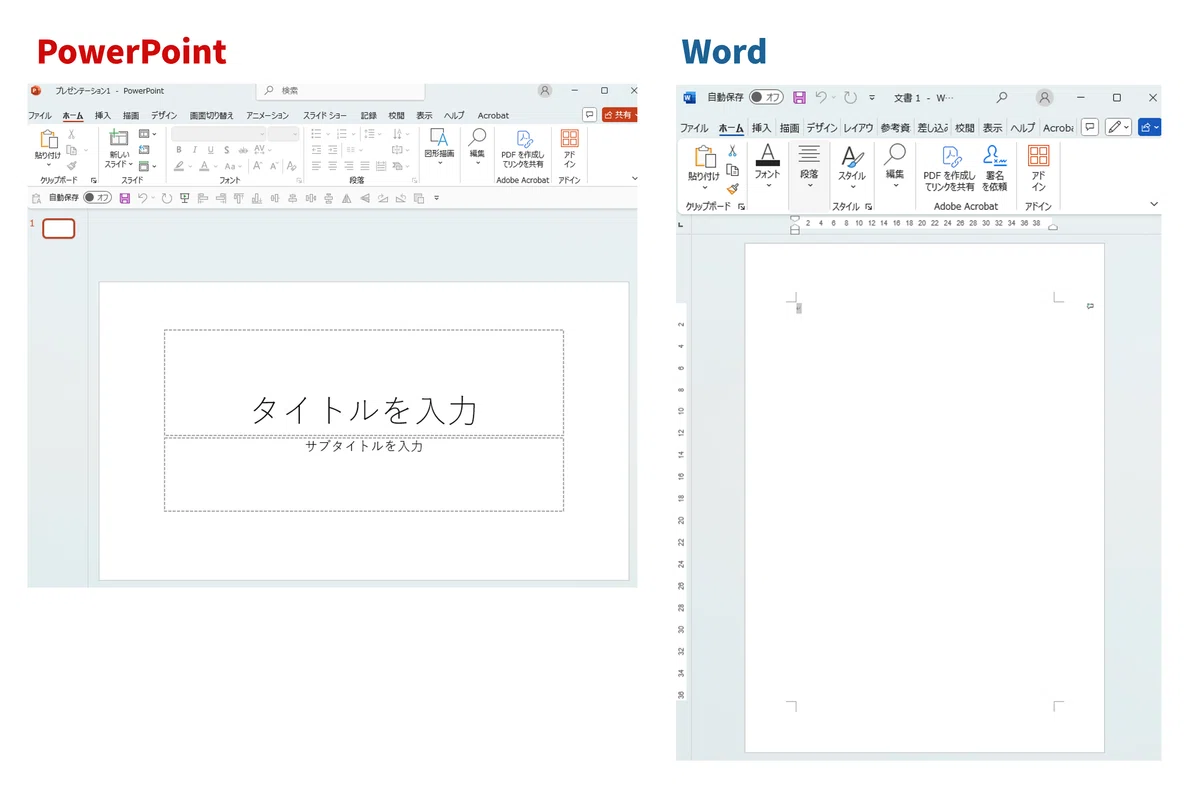Click the Cut scissors icon in Word
The image size is (1200, 797).
point(732,151)
